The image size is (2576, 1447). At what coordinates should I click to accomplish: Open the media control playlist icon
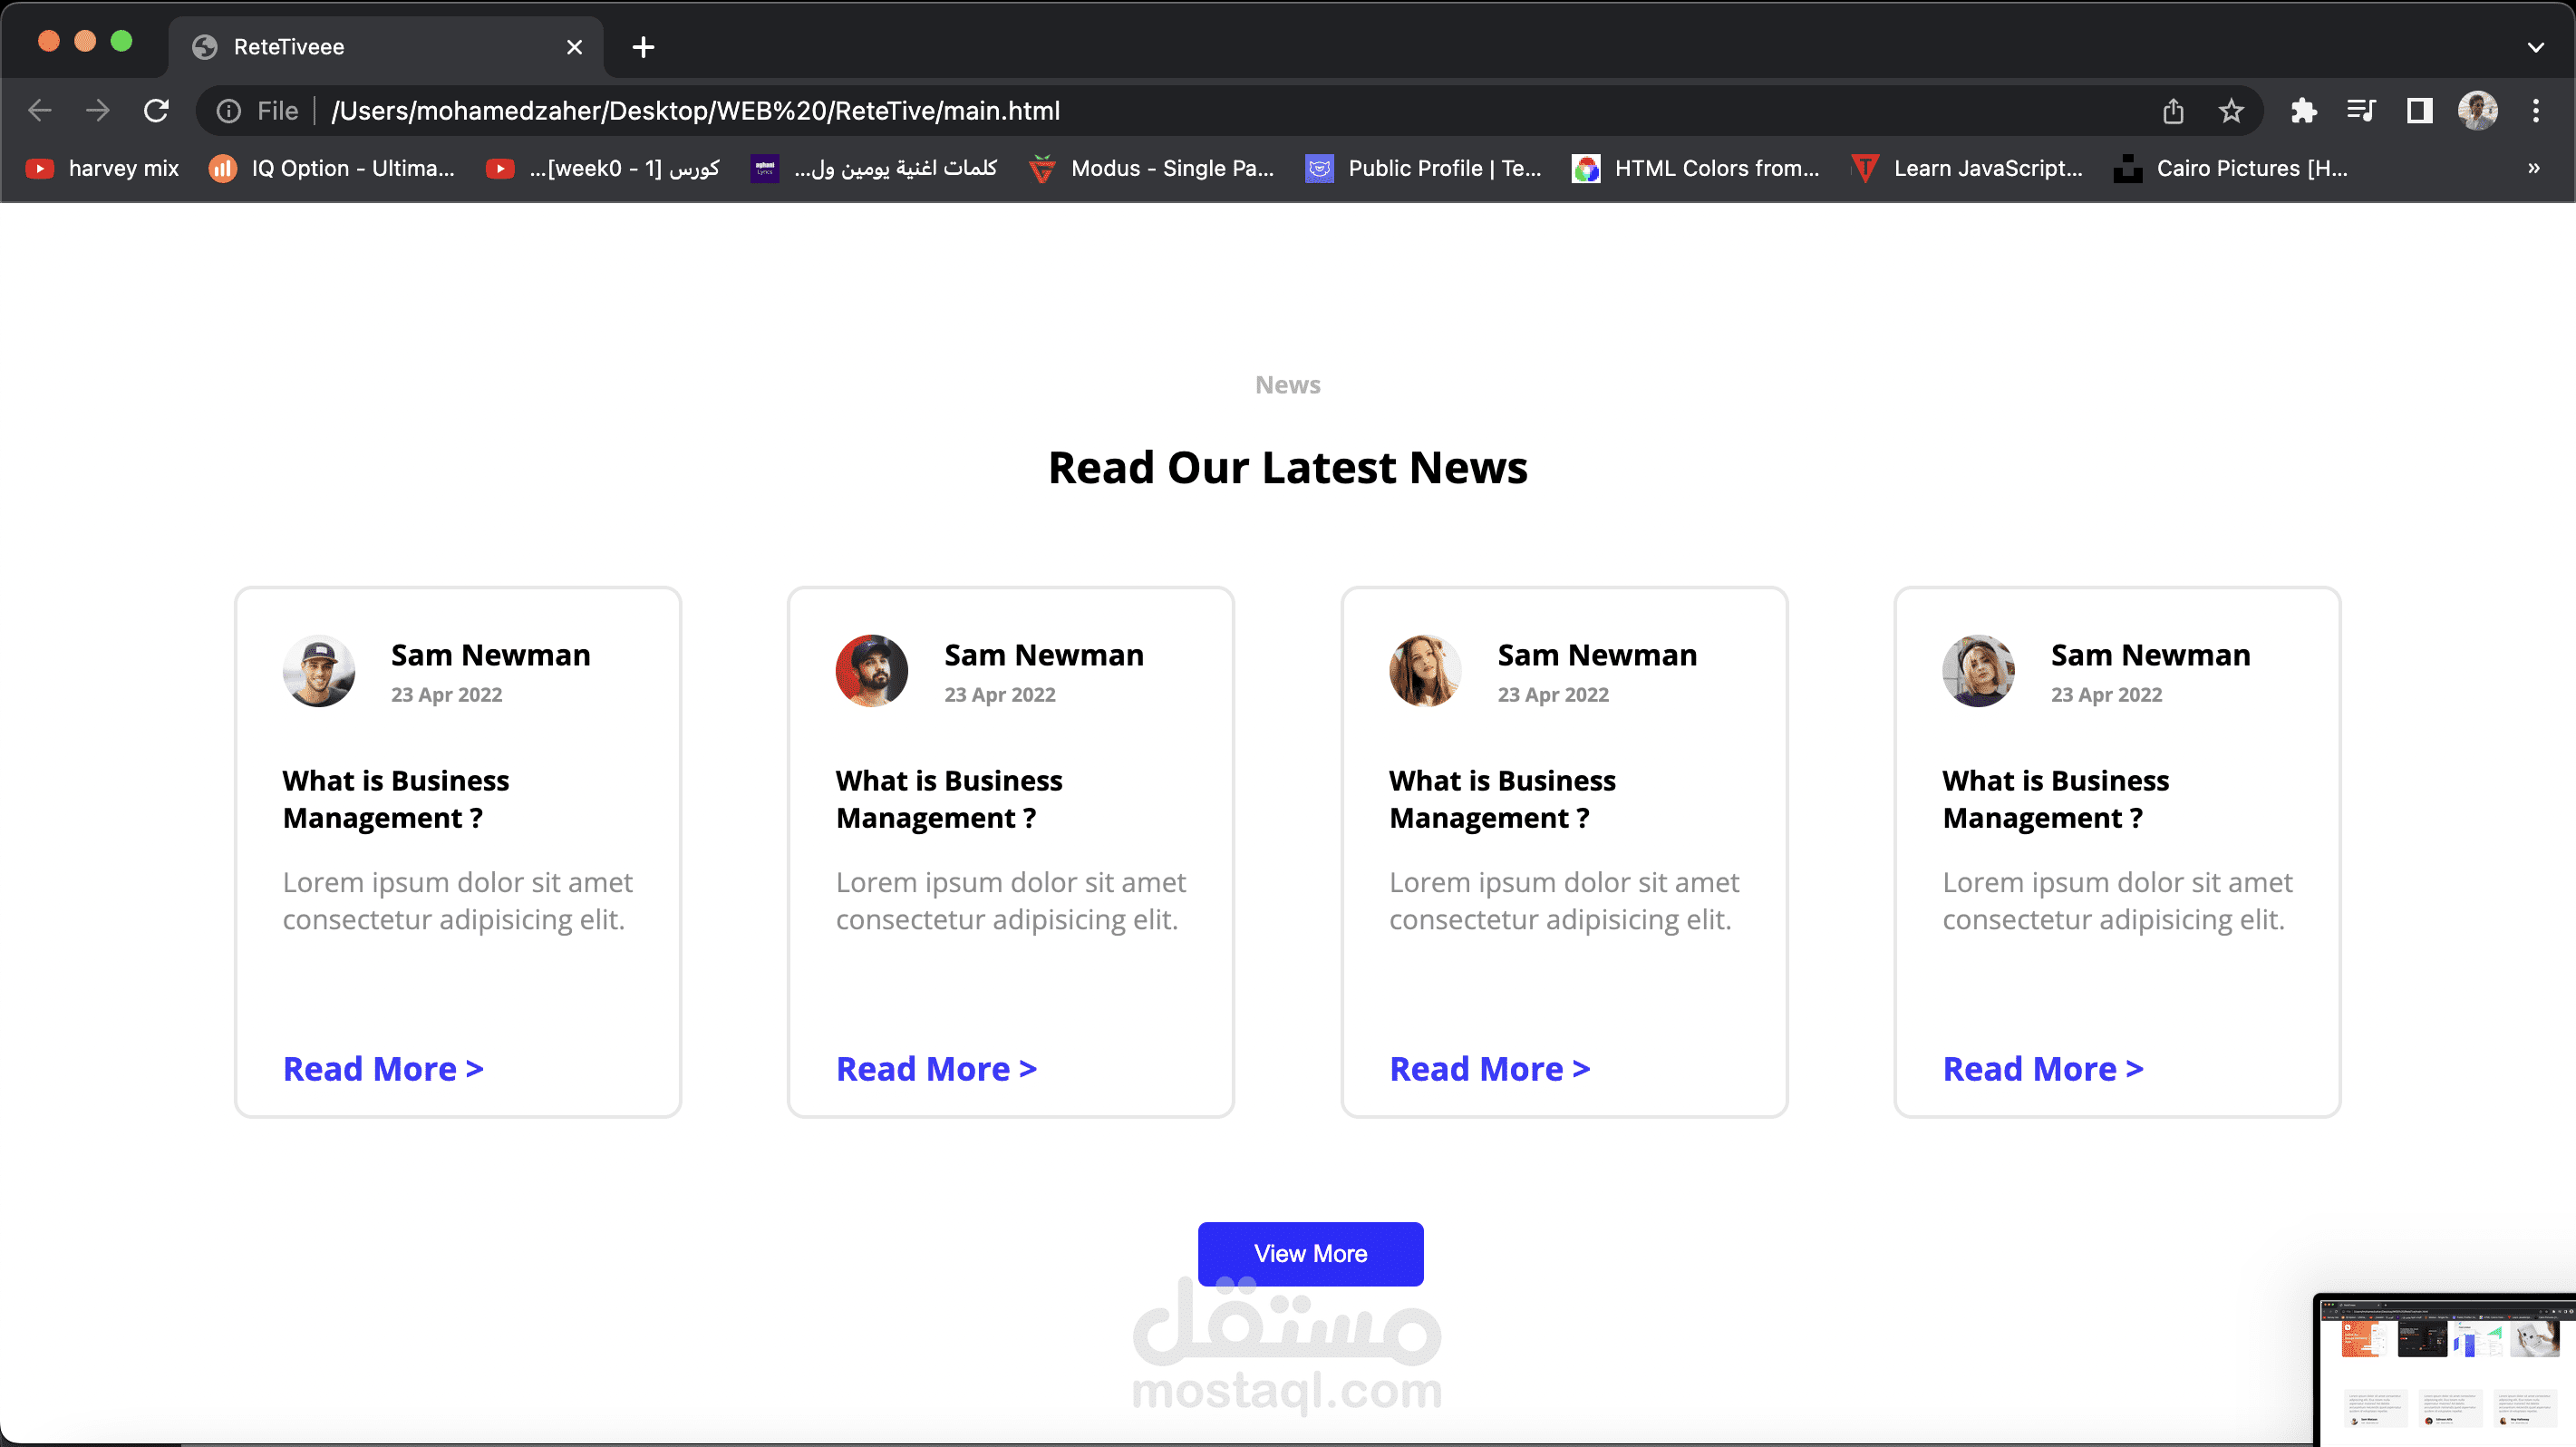2361,111
